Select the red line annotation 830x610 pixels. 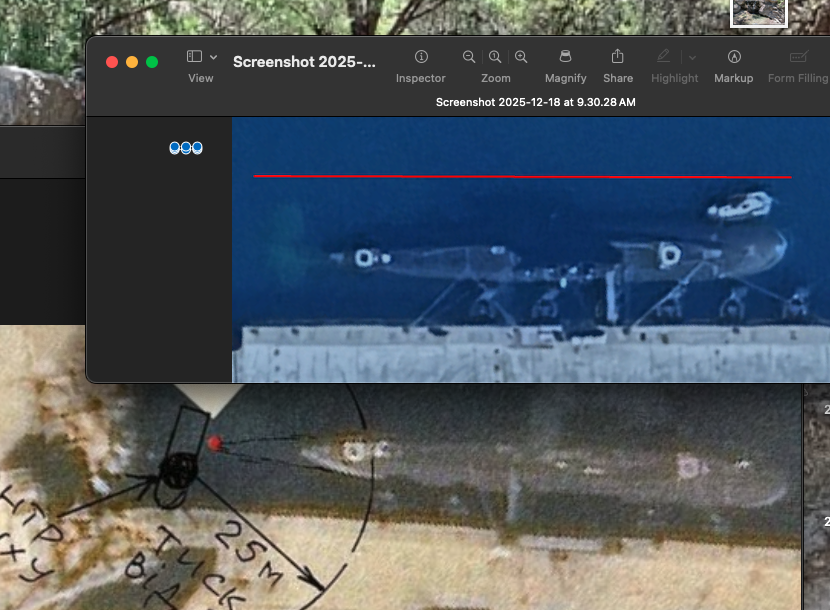(x=520, y=177)
